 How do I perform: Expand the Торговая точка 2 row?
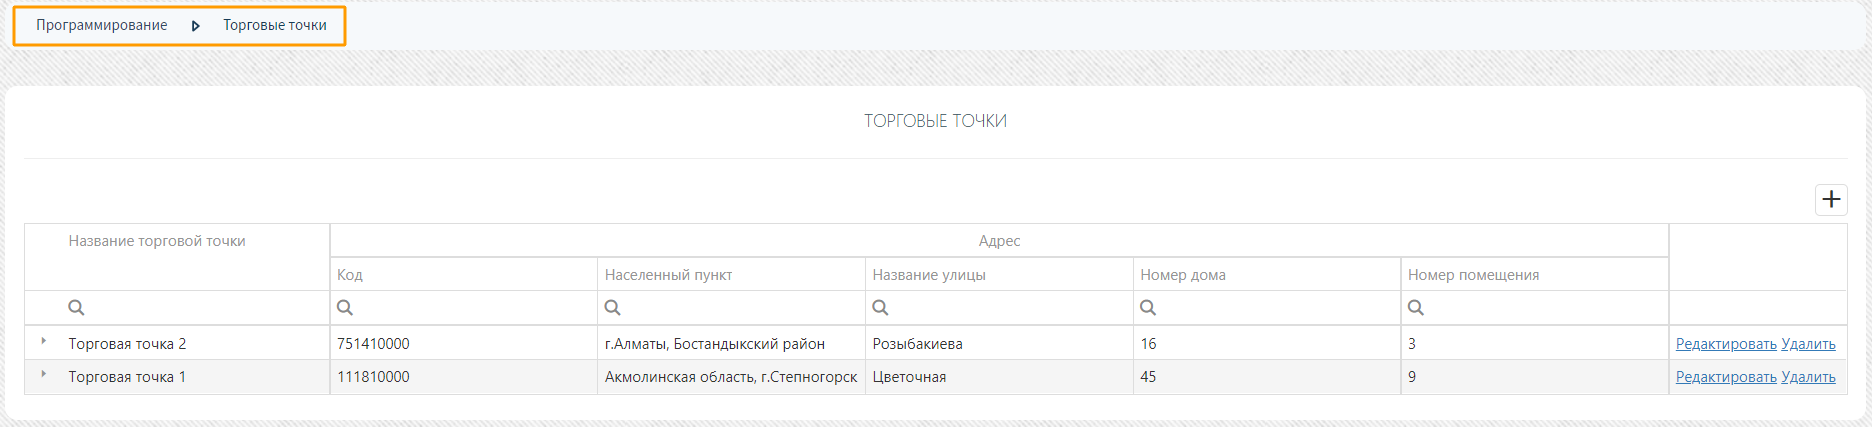coord(43,341)
